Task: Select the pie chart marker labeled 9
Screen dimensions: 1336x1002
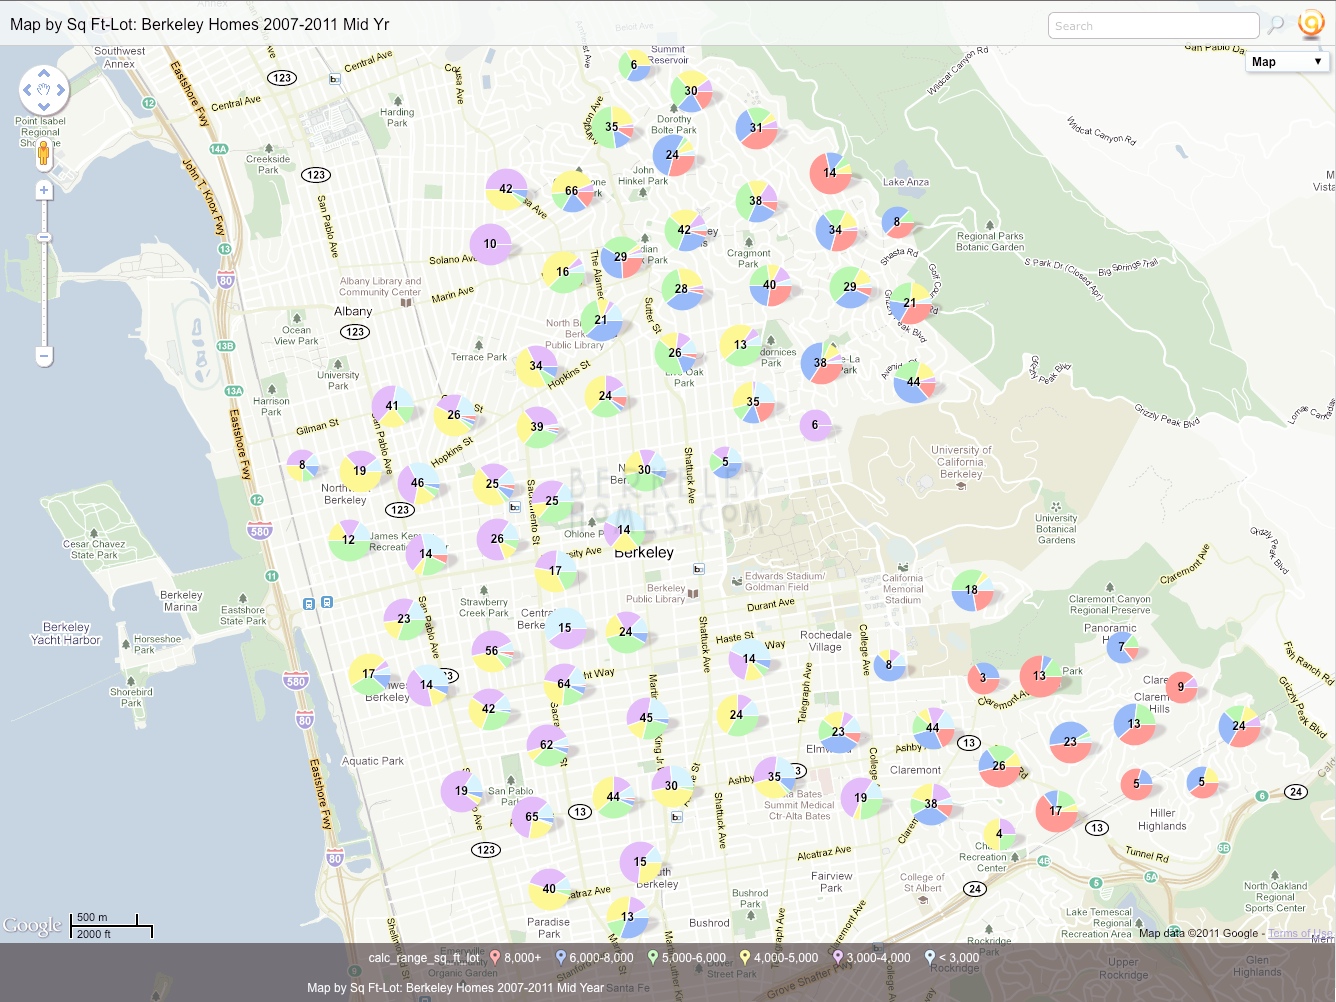Action: pos(1181,687)
